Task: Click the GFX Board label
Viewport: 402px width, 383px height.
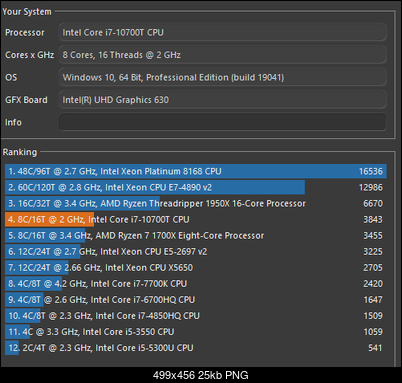Action: tap(26, 100)
